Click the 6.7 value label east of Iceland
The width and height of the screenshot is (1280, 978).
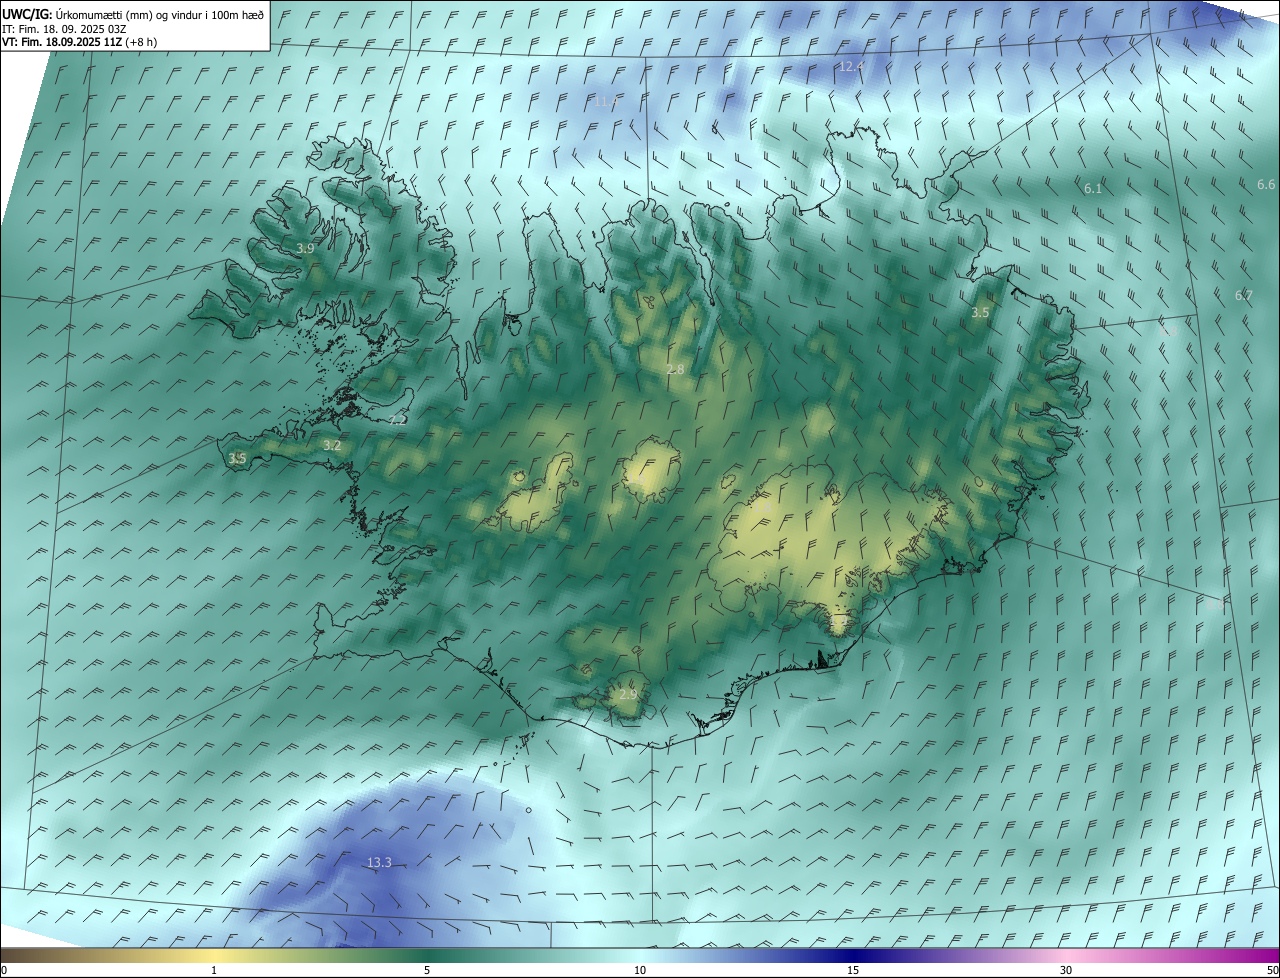pyautogui.click(x=1243, y=295)
